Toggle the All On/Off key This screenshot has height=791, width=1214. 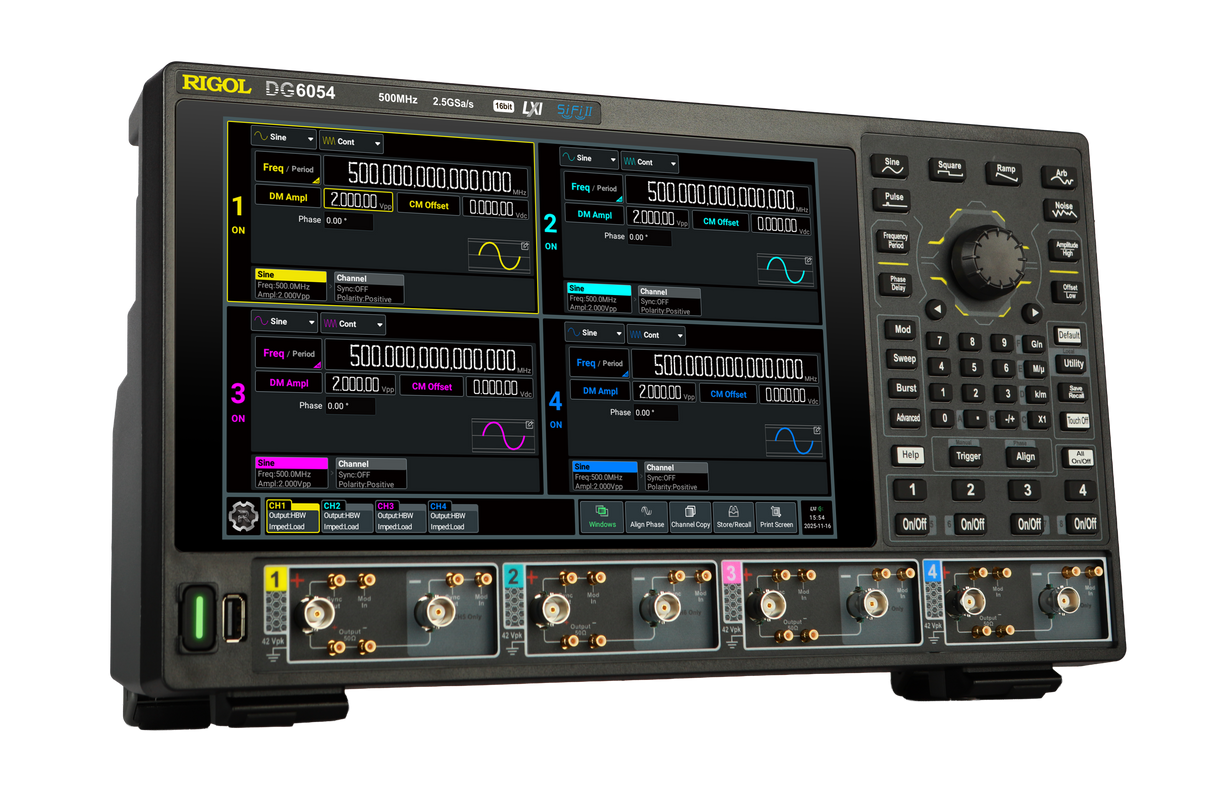coord(1080,458)
